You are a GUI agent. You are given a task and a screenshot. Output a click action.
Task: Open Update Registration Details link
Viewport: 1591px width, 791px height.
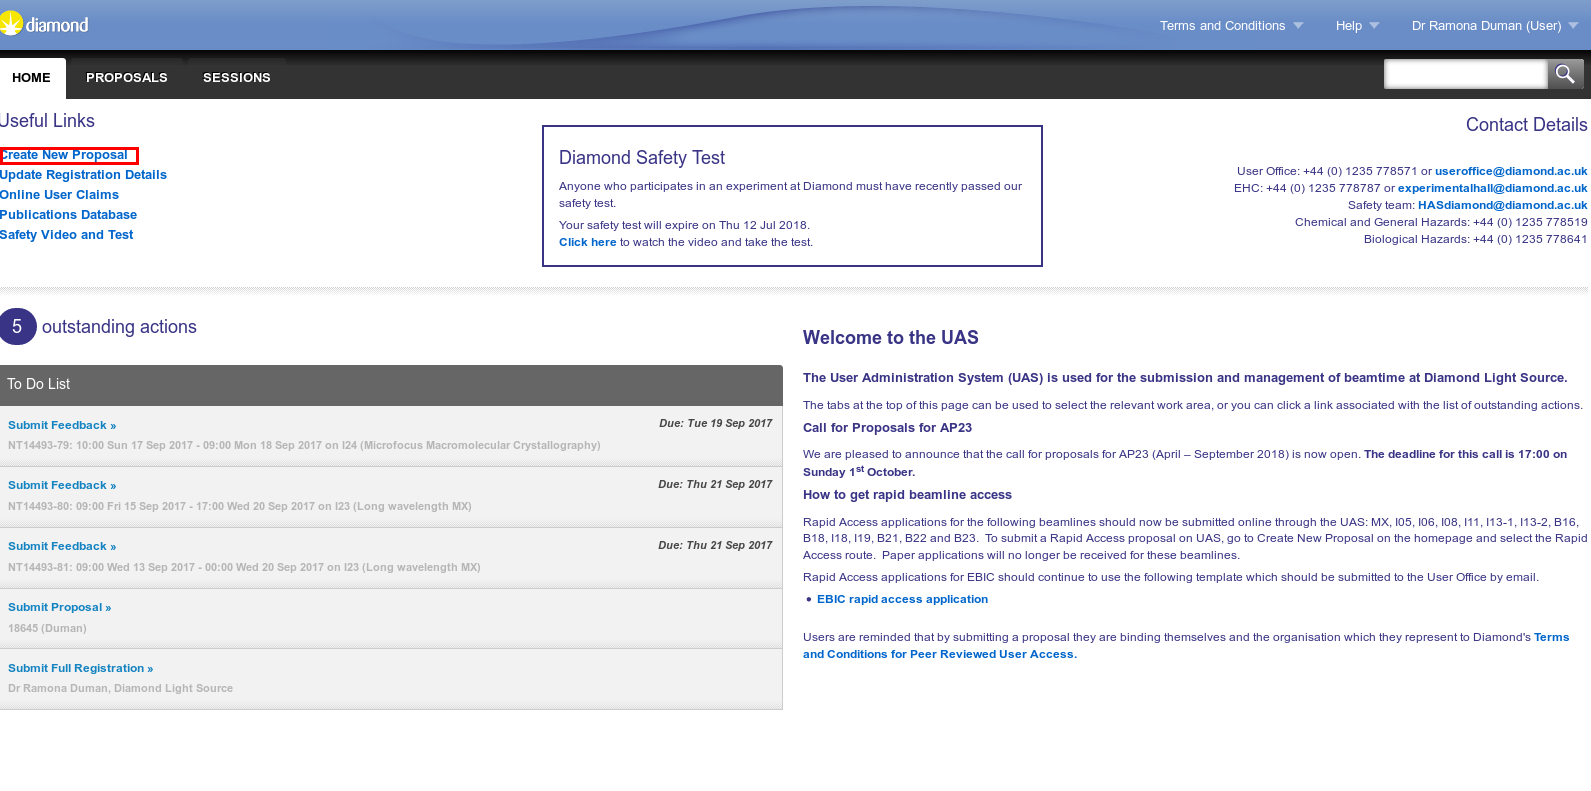[83, 175]
